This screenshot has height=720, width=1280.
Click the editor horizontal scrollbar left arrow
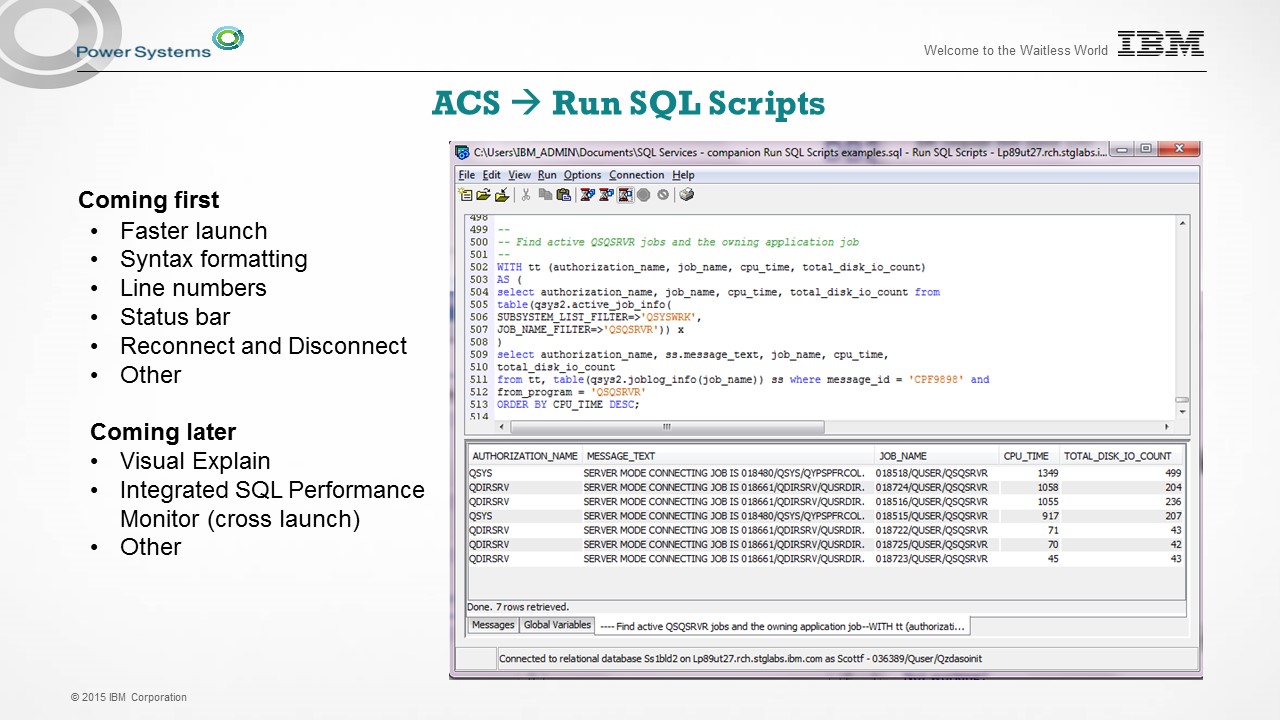click(503, 427)
